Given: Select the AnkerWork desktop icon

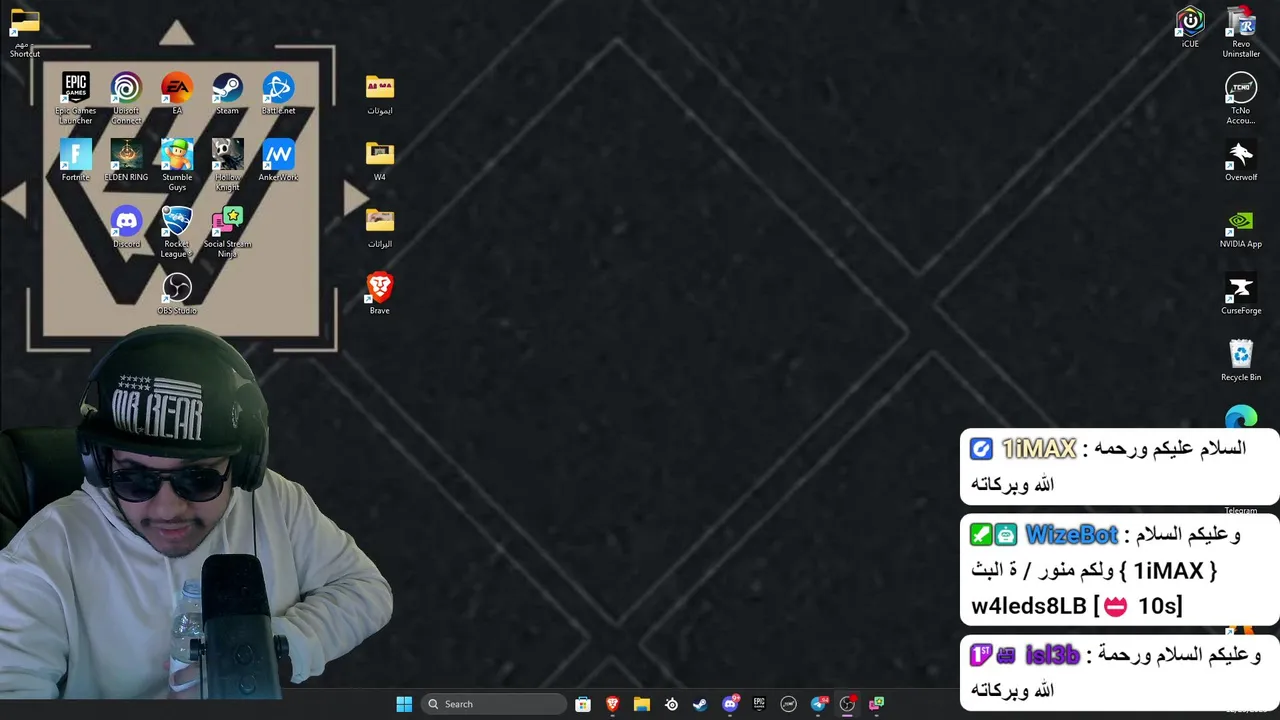Looking at the screenshot, I should (278, 160).
